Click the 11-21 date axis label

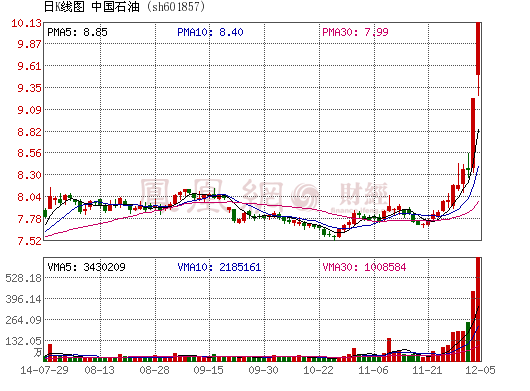click(427, 370)
